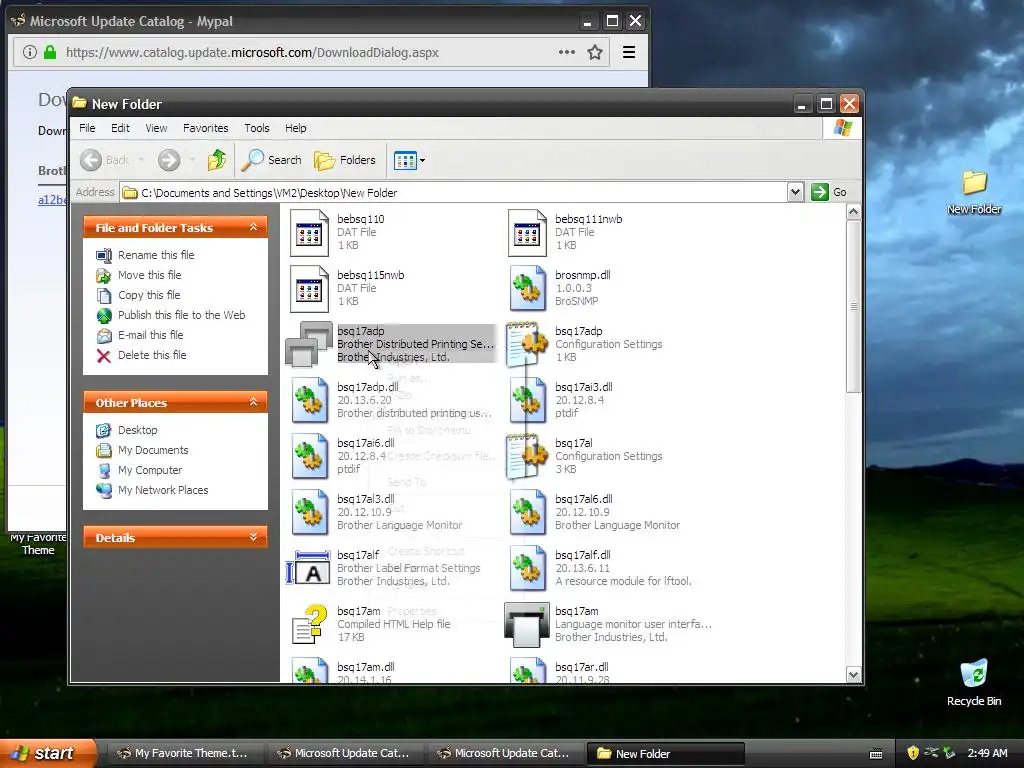Select bsq17adp Configuration Settings file icon
The height and width of the screenshot is (768, 1024).
pyautogui.click(x=527, y=344)
